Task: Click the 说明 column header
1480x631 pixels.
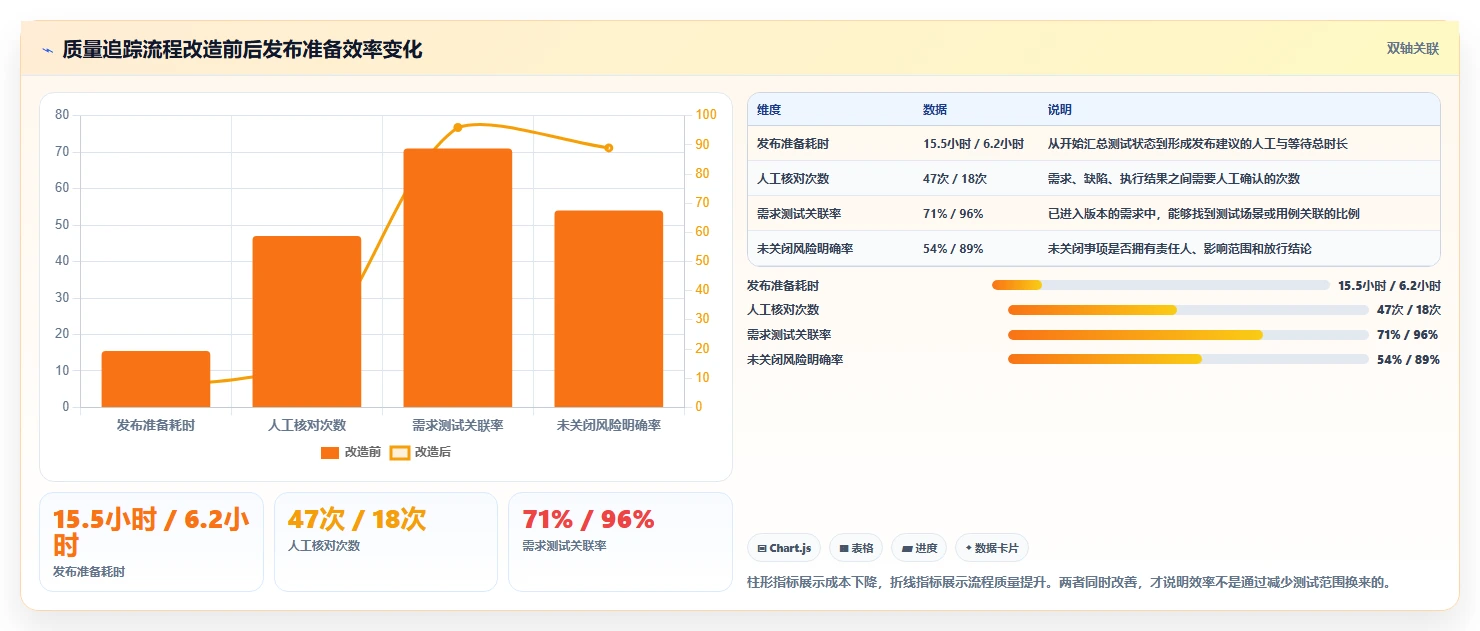Action: pos(1059,110)
